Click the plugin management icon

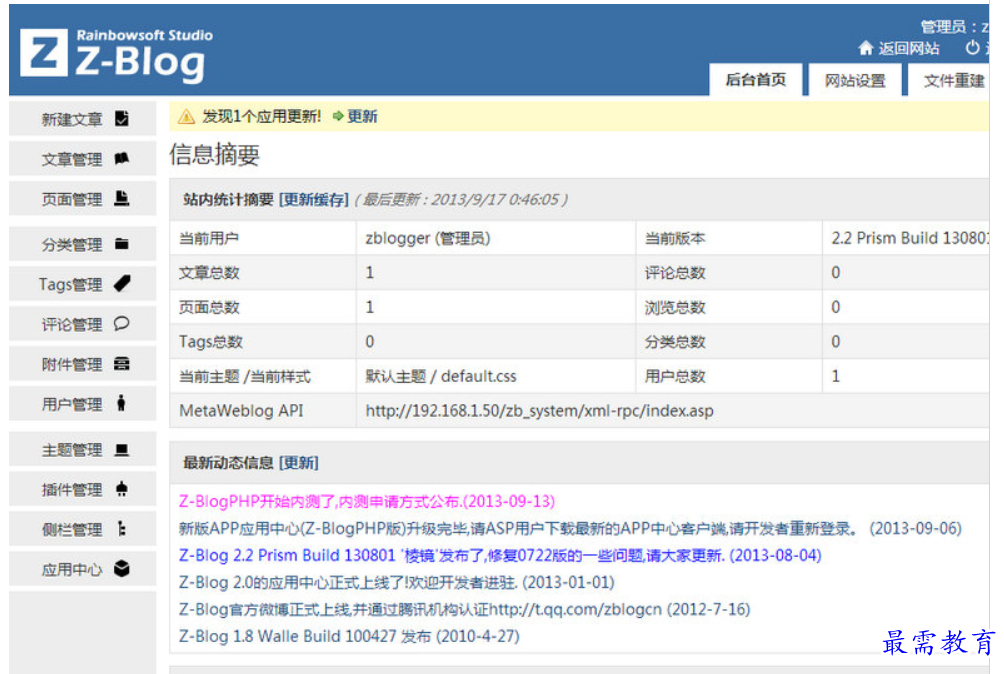click(x=122, y=489)
